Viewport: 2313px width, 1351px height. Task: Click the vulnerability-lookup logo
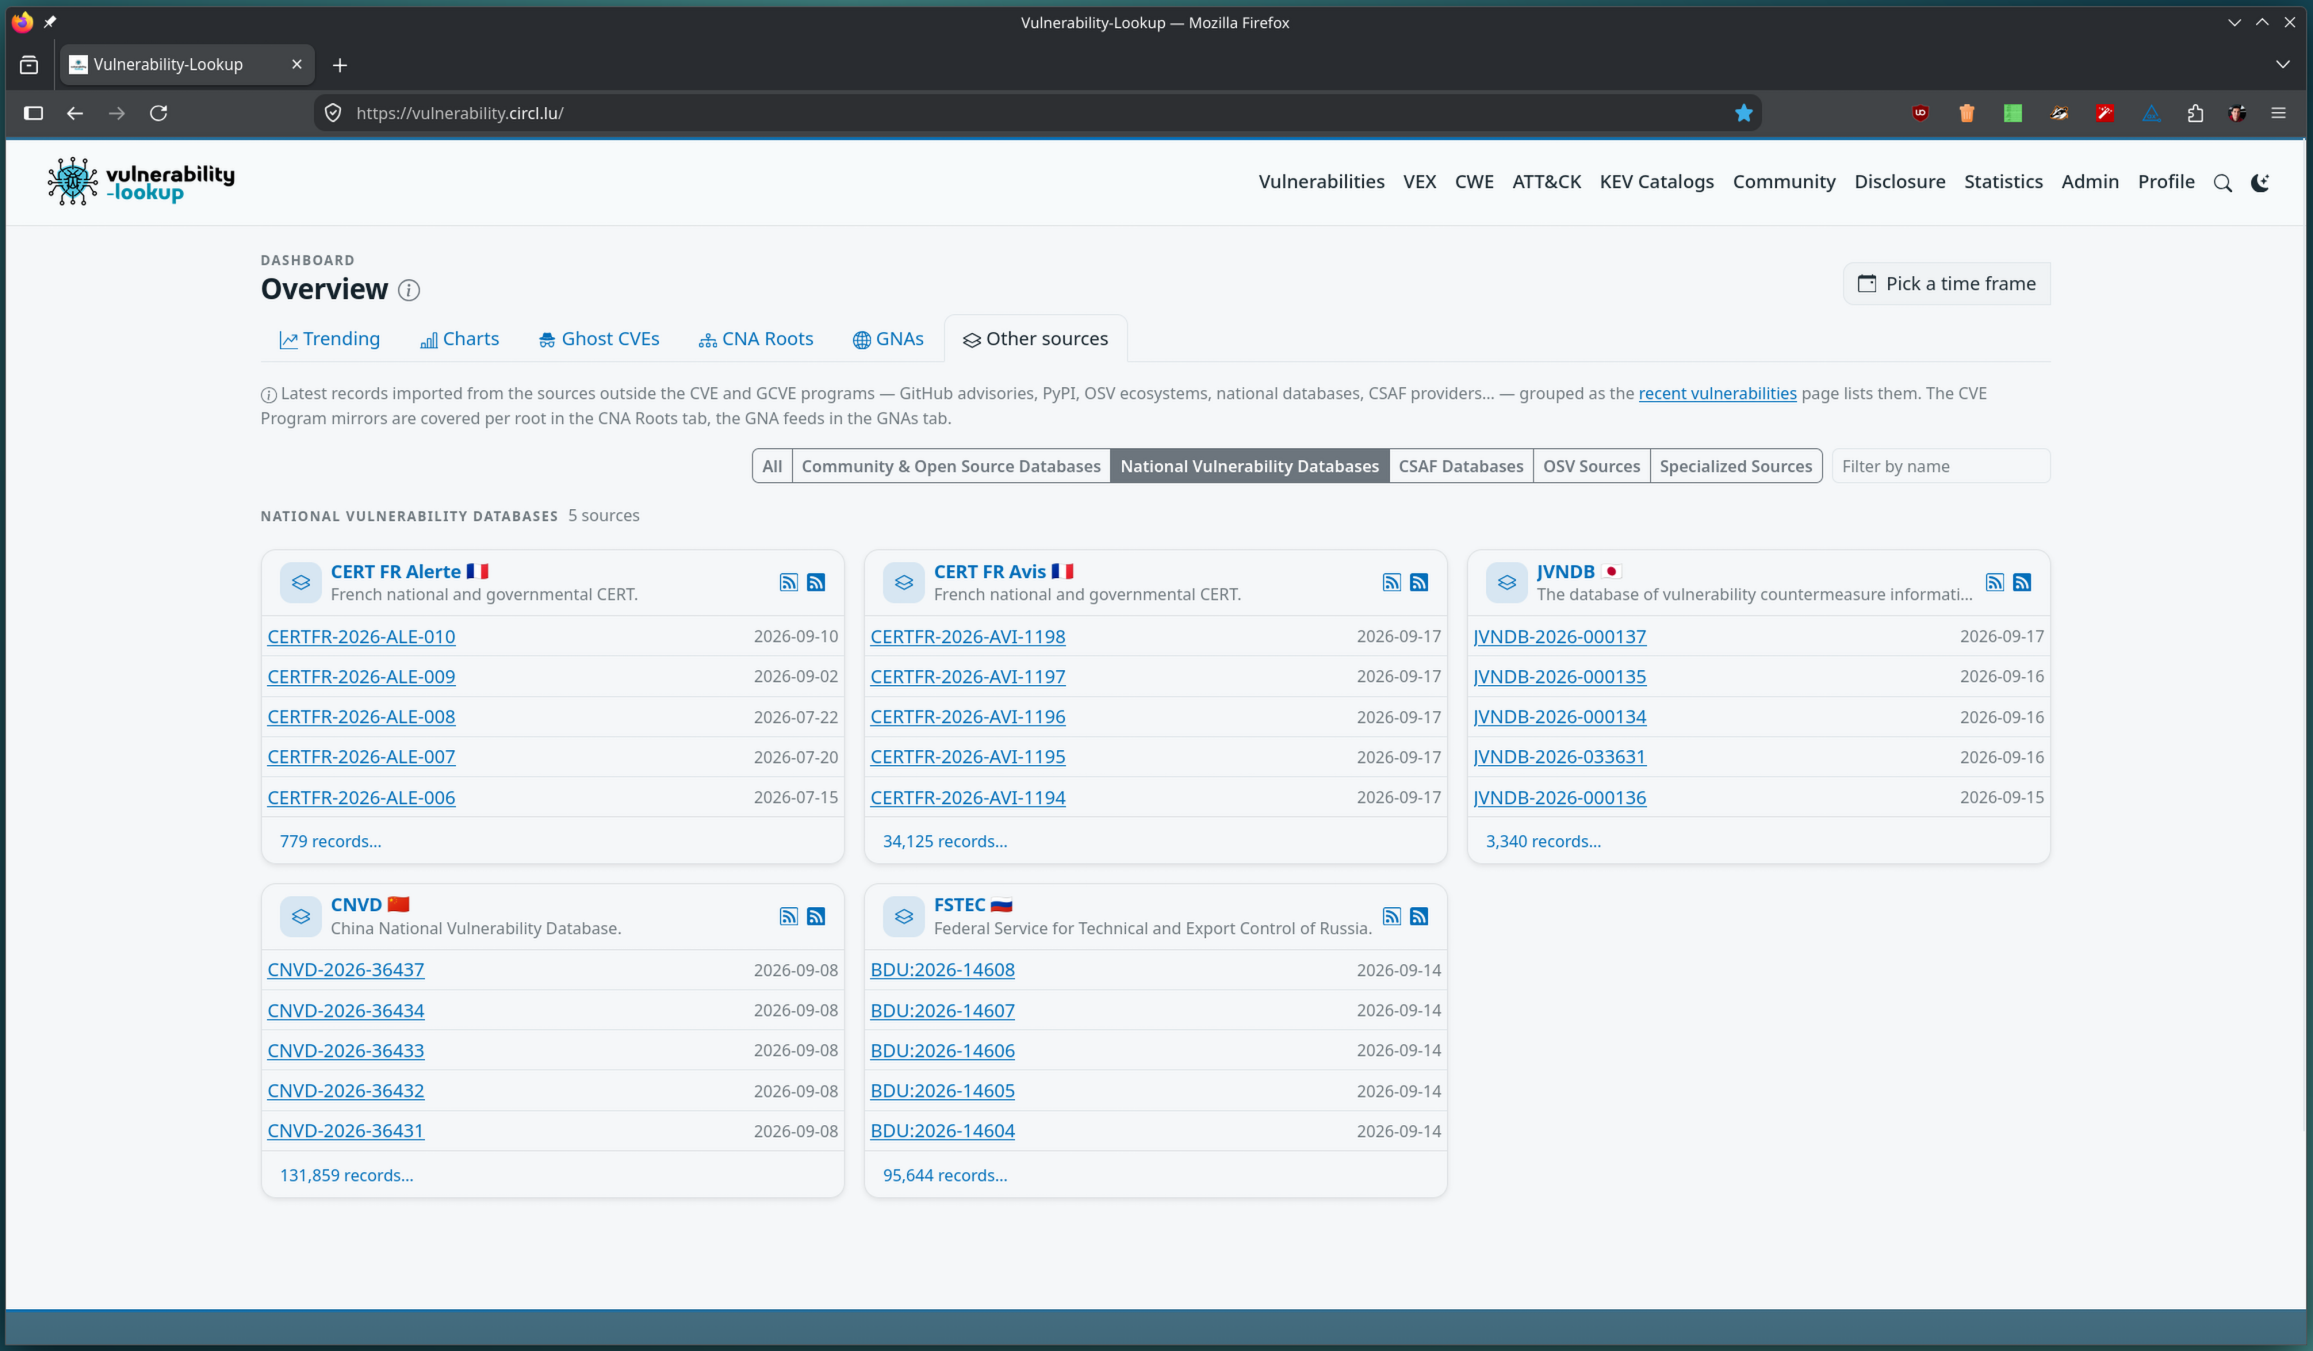(141, 181)
